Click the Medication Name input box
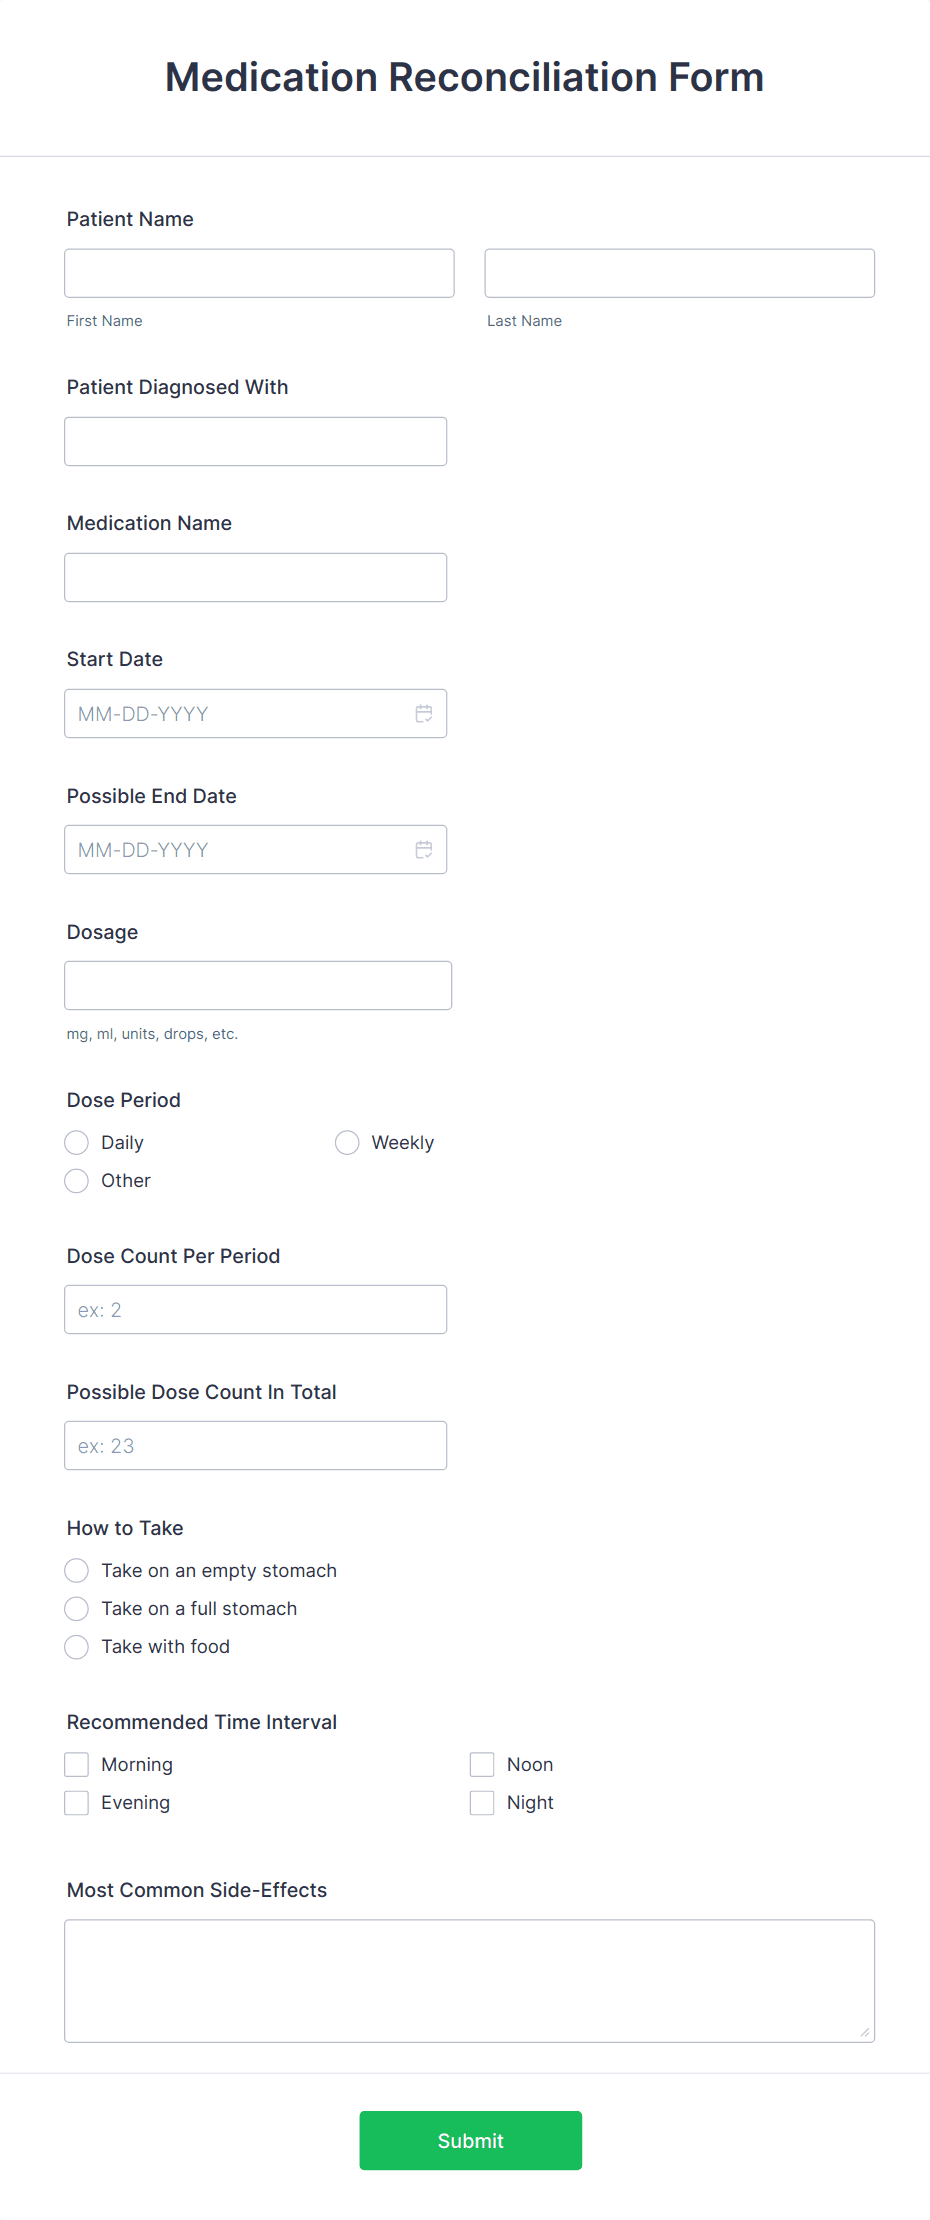930x2220 pixels. [x=255, y=577]
